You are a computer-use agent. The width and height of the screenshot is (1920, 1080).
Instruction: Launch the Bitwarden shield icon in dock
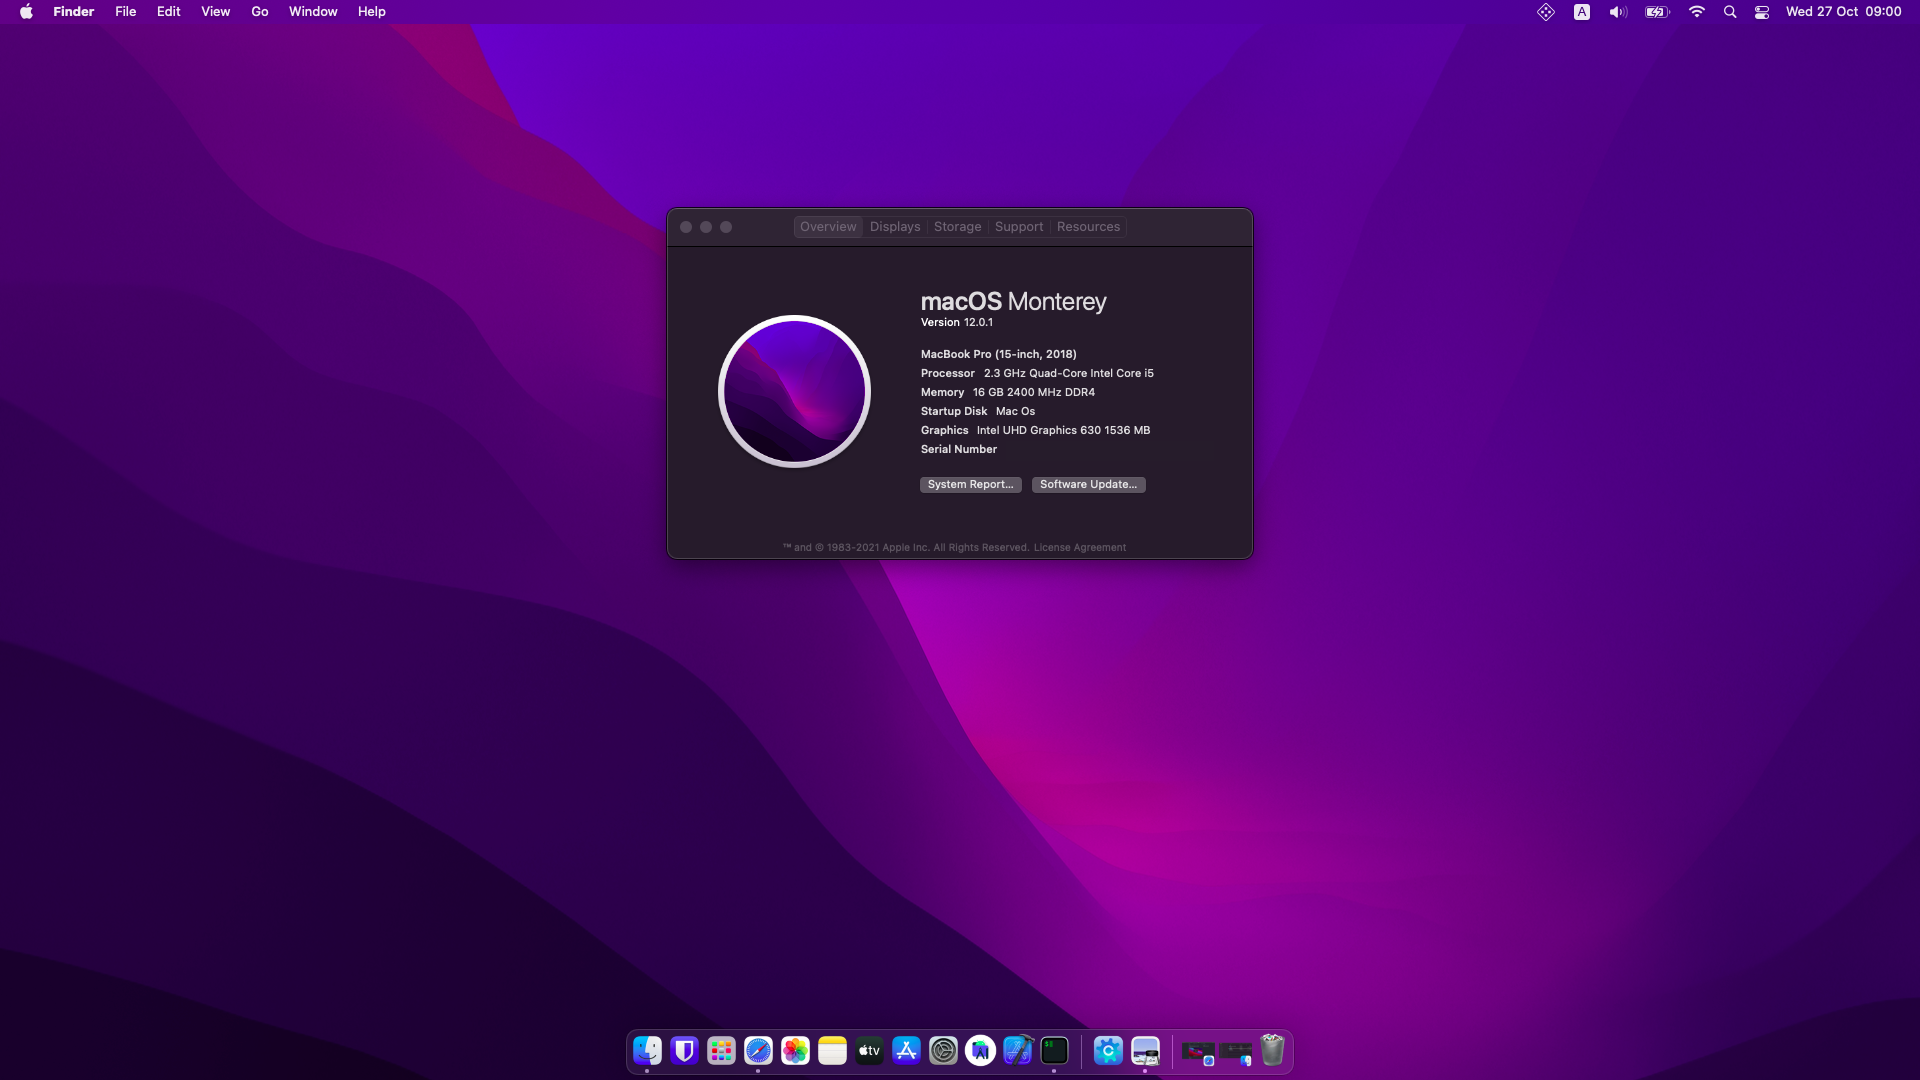pos(684,1051)
